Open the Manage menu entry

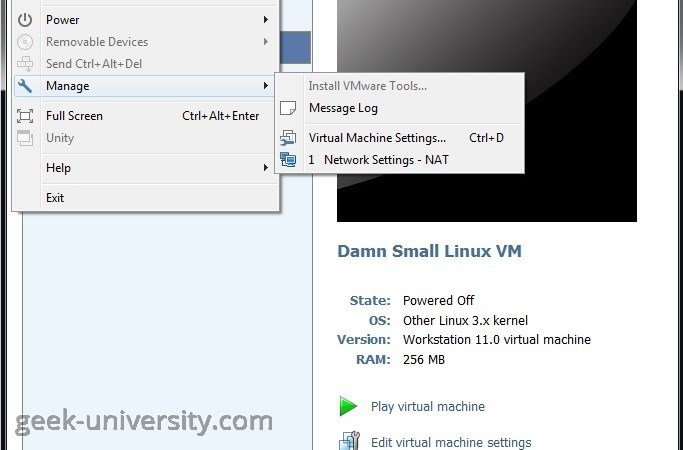(x=146, y=86)
